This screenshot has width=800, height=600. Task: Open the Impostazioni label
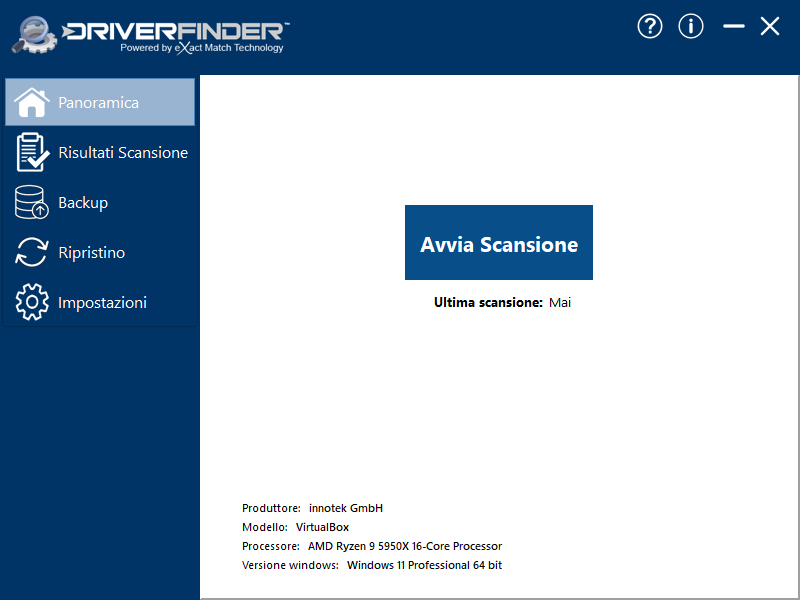[103, 303]
